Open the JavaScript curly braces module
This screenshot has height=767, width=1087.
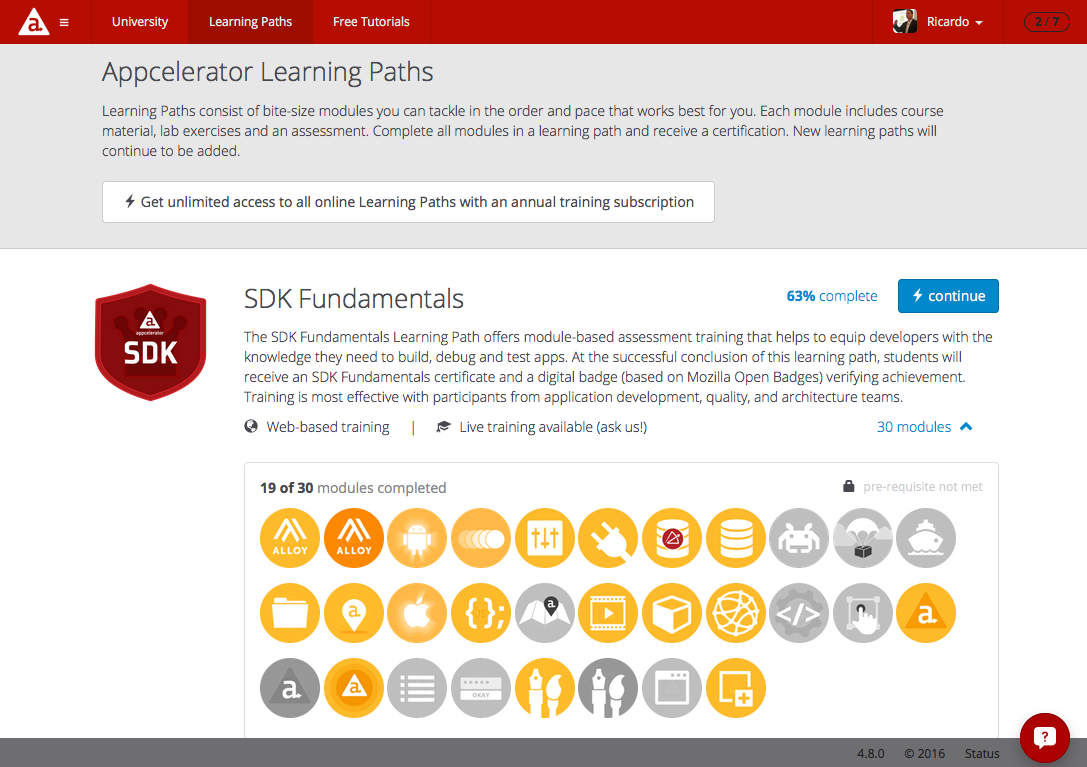[481, 613]
